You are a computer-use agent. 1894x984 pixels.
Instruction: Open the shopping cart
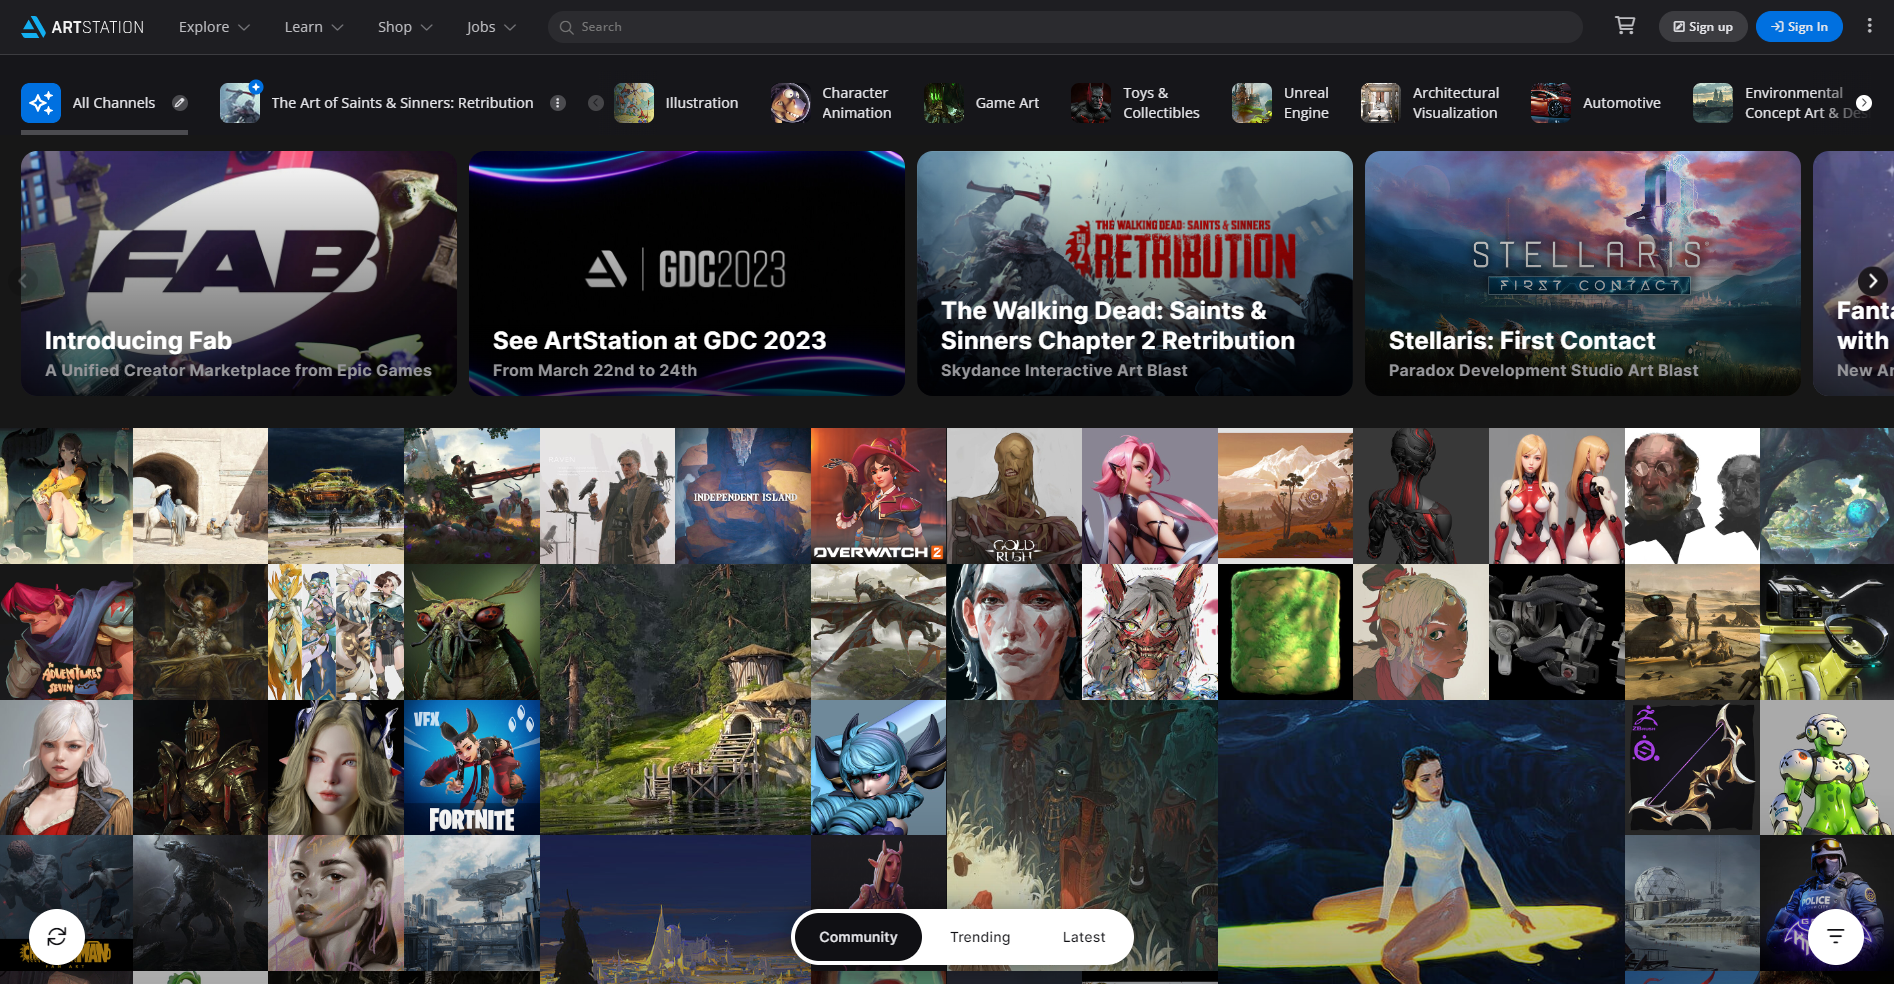tap(1625, 26)
